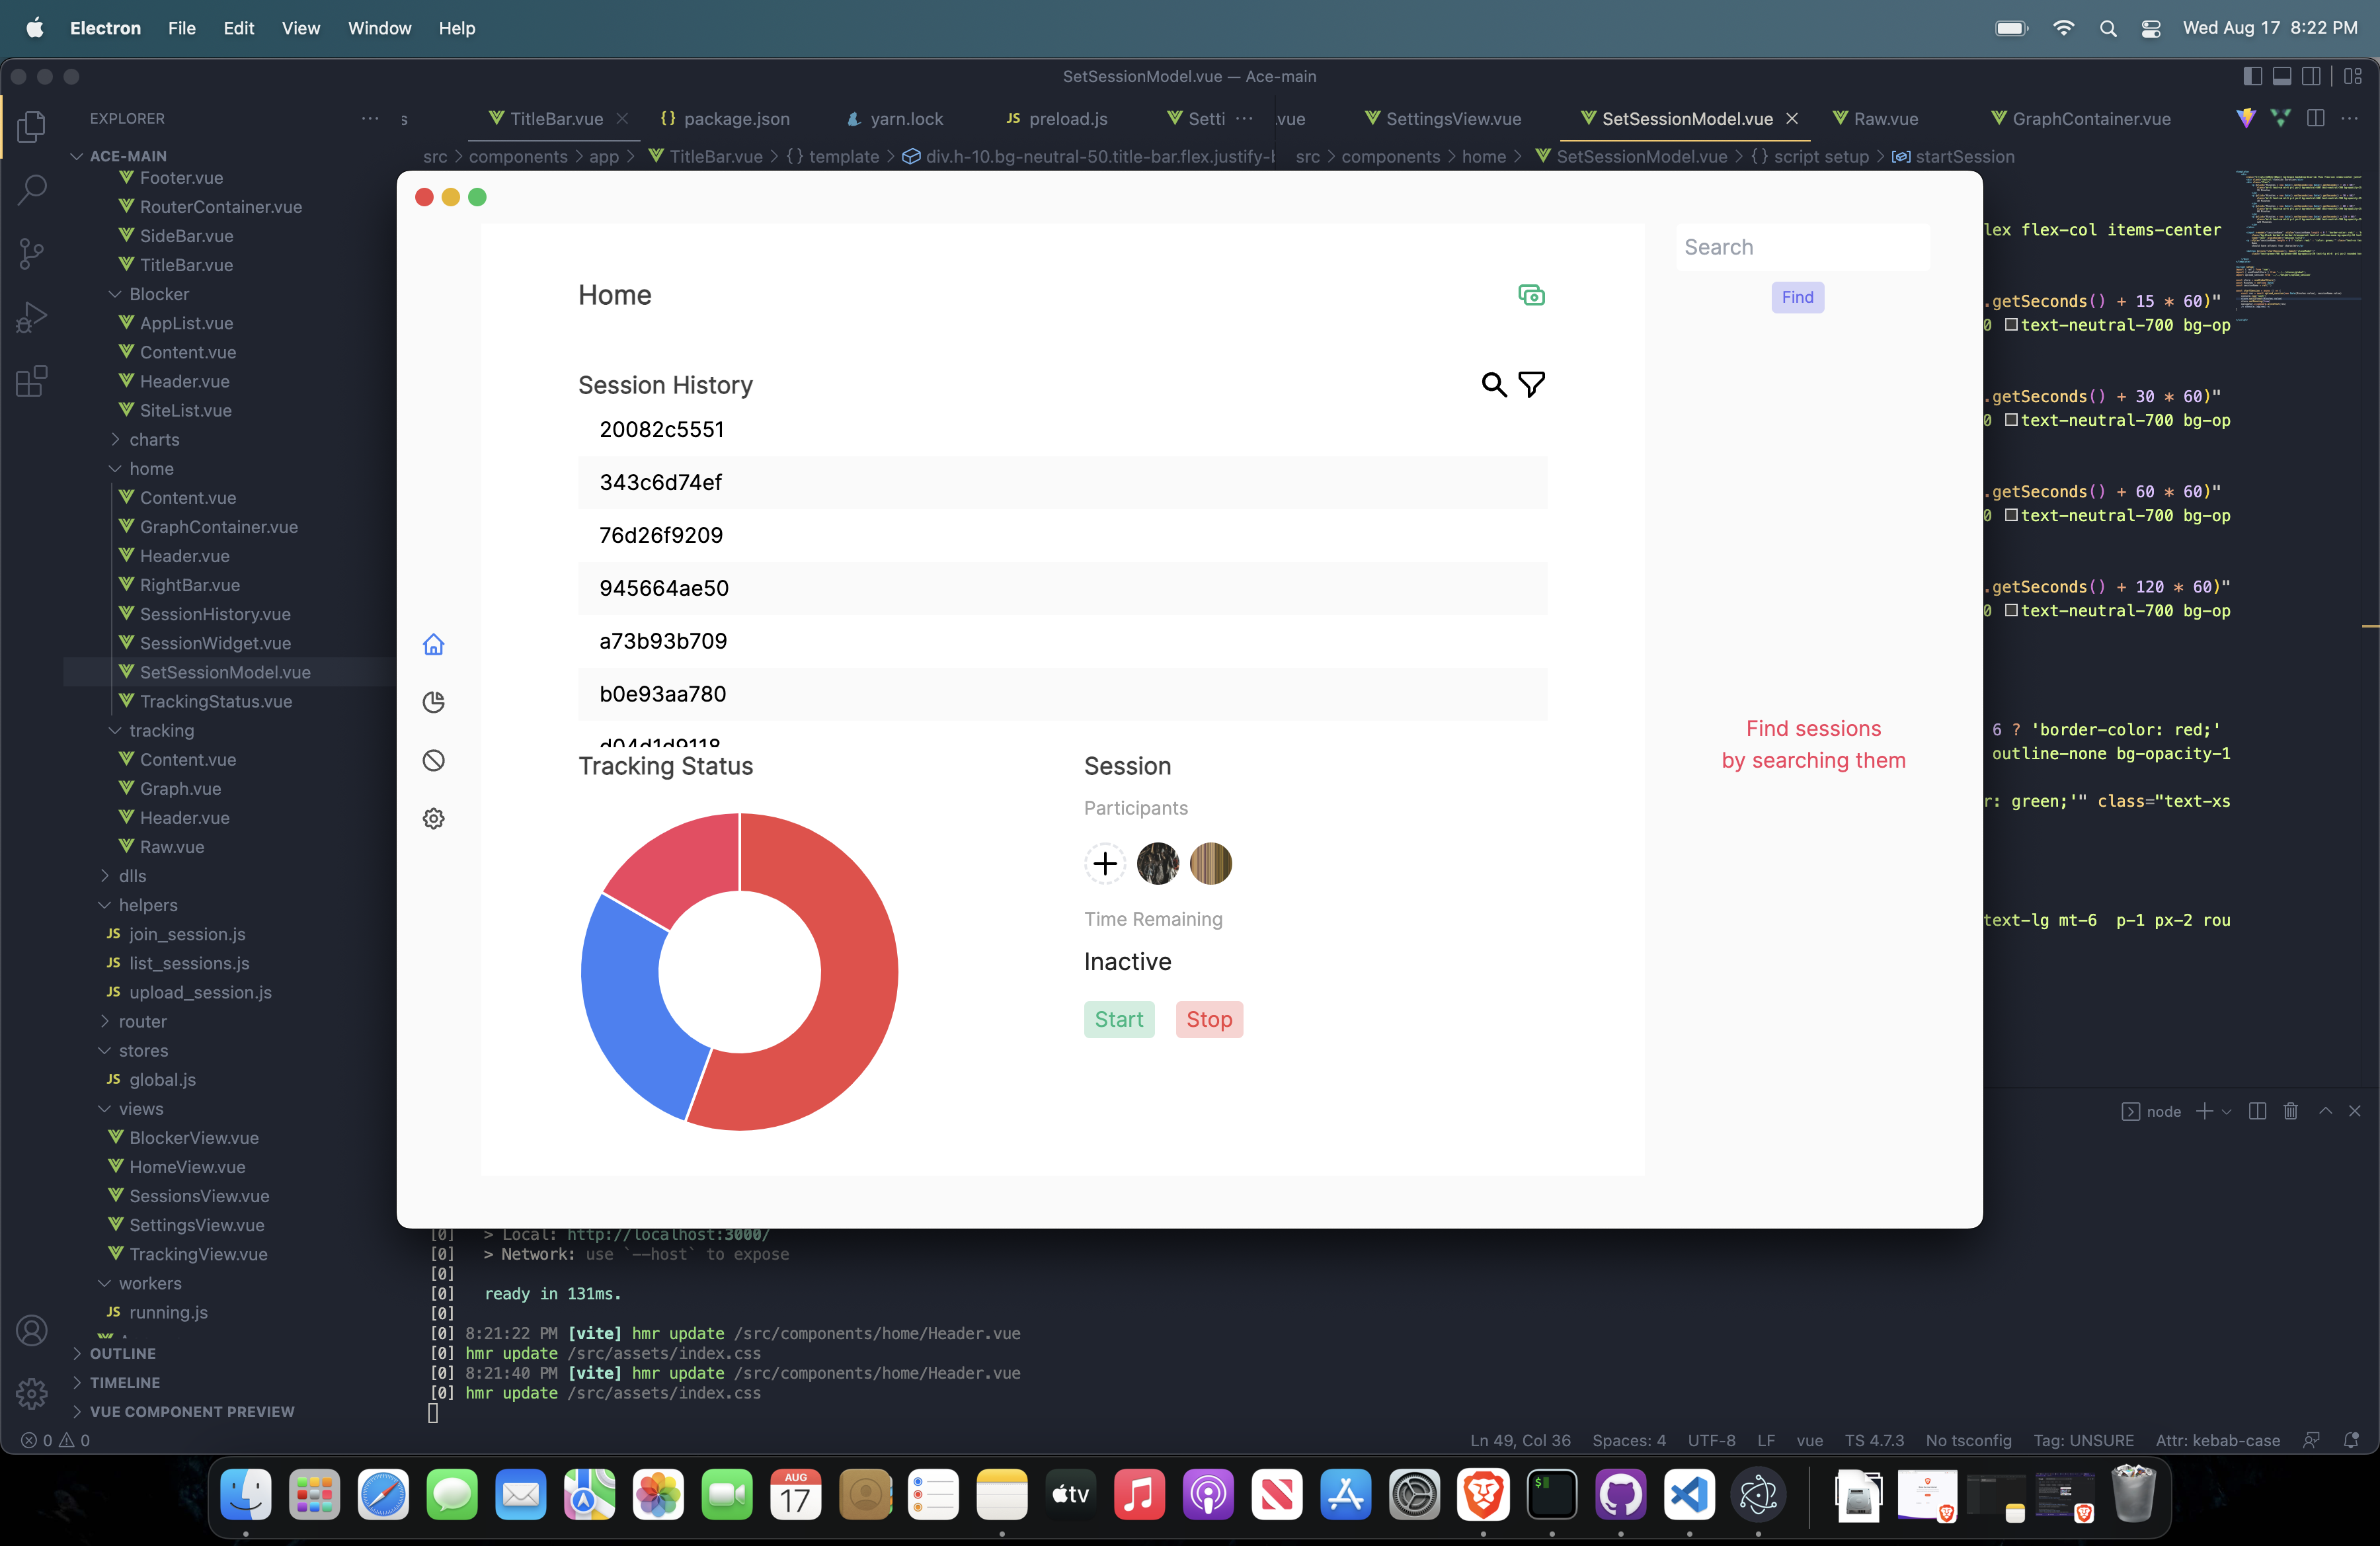Click the Session History filter funnel icon
2380x1546 pixels.
pos(1531,385)
